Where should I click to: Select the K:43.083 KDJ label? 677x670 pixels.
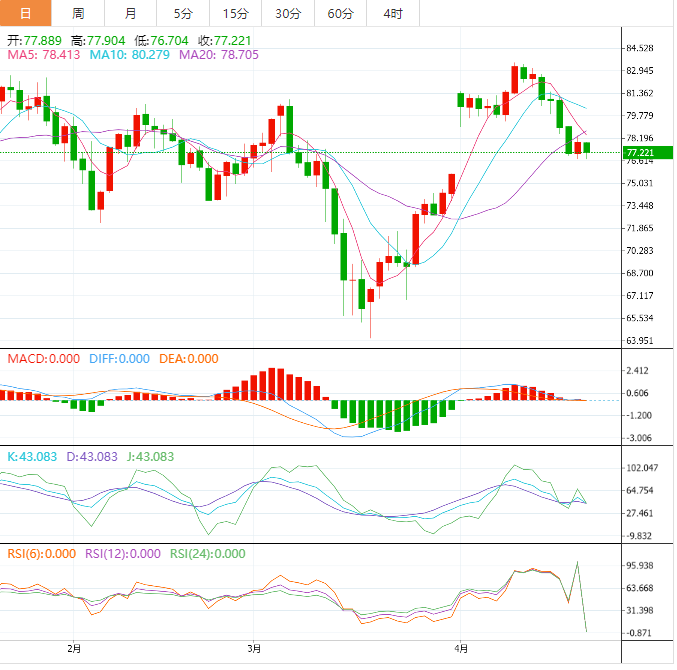31,456
